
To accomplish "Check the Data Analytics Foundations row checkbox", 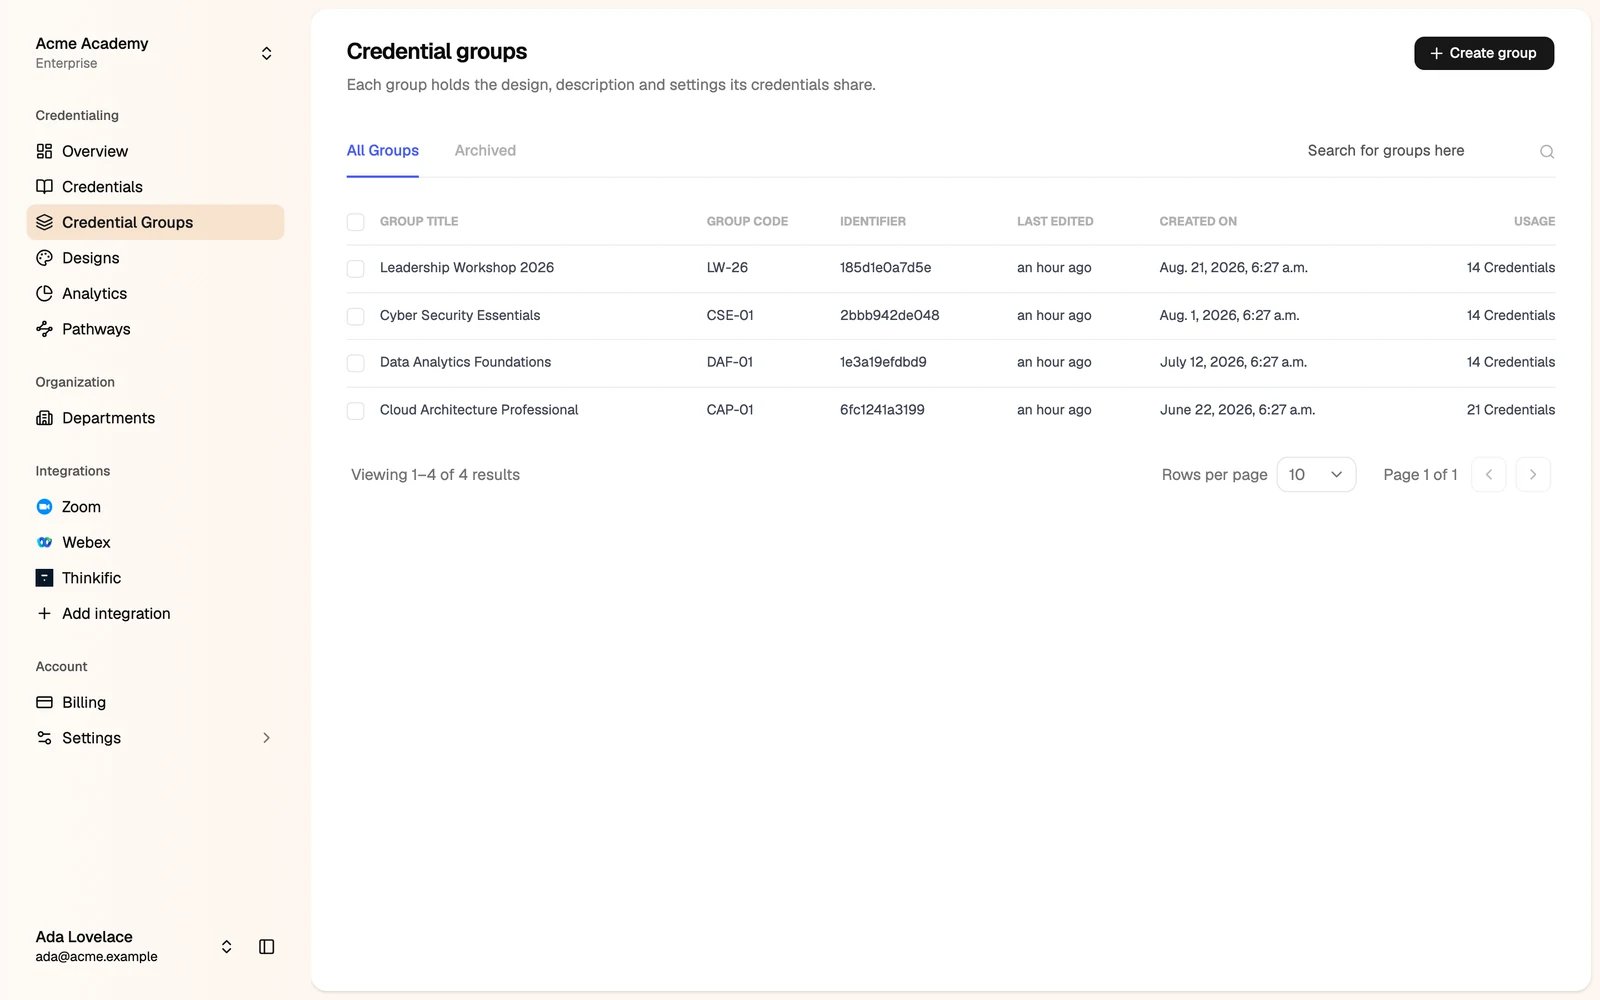I will (355, 363).
